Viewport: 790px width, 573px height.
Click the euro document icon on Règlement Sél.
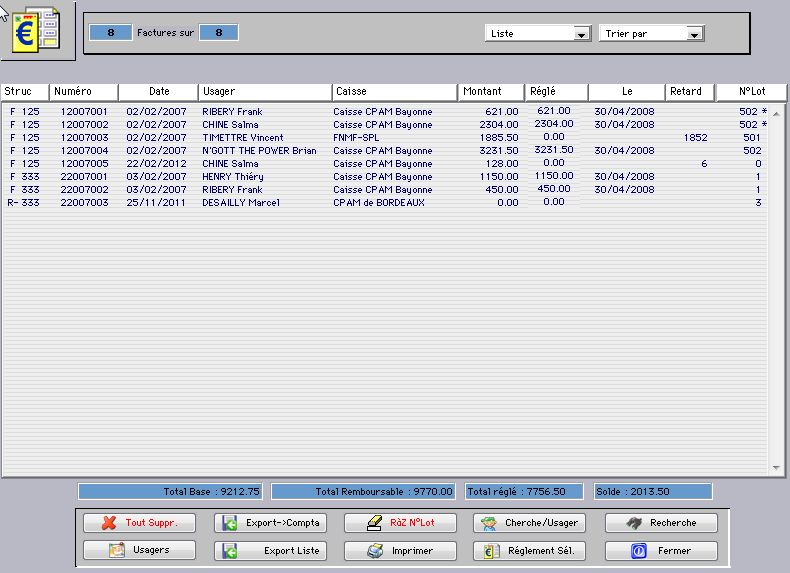click(491, 551)
